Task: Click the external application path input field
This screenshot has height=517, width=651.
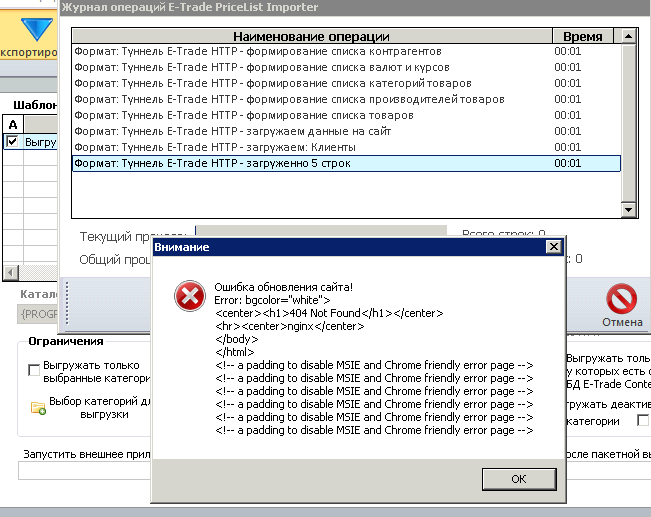Action: point(84,471)
